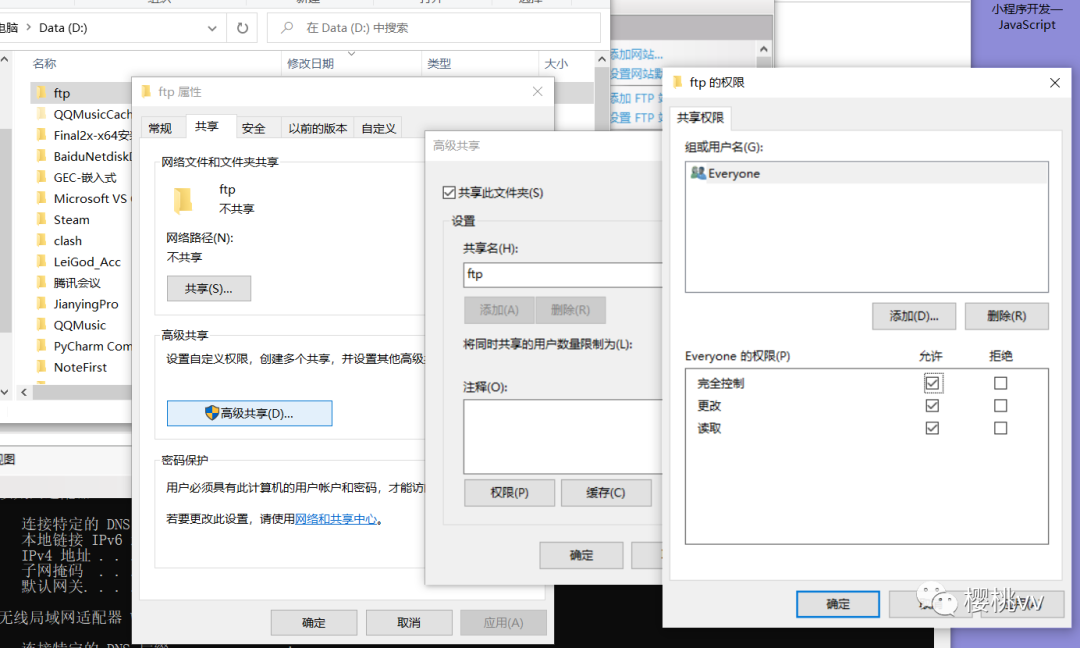Click 添加(D)... button in permissions dialog
The width and height of the screenshot is (1080, 648).
click(913, 316)
